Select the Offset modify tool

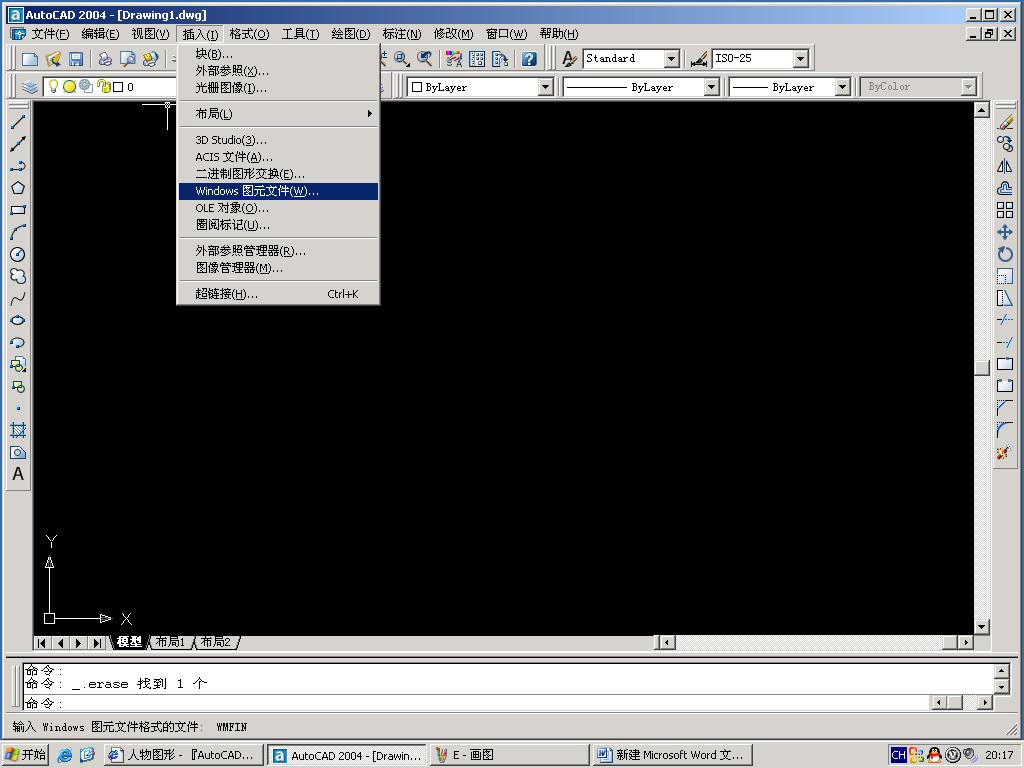tap(1005, 188)
